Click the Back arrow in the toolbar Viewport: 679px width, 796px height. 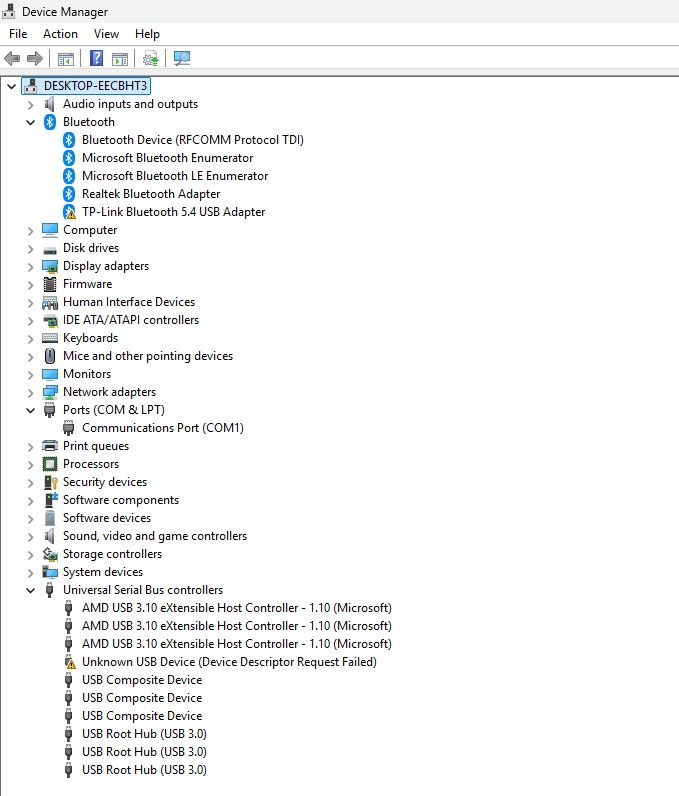12,59
